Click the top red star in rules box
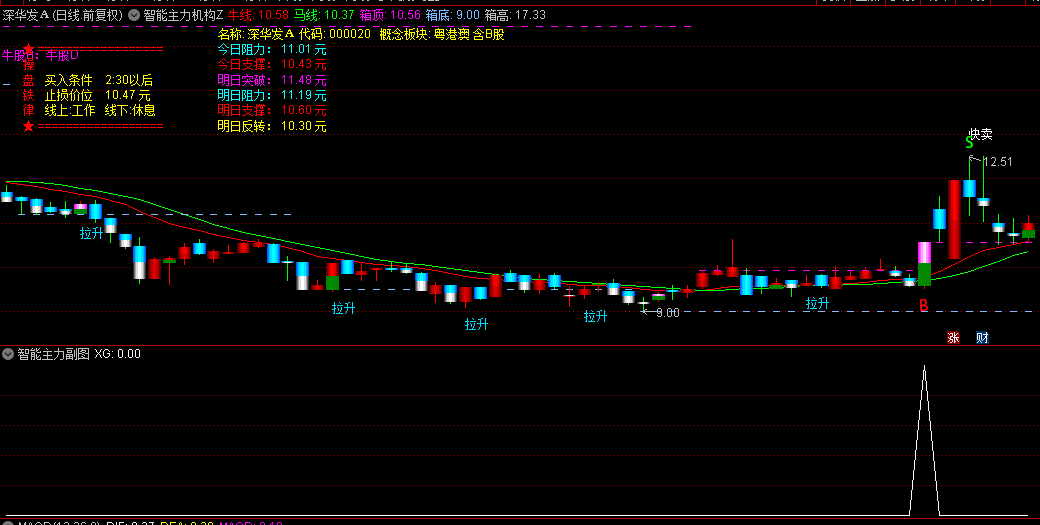1040x525 pixels. point(28,48)
